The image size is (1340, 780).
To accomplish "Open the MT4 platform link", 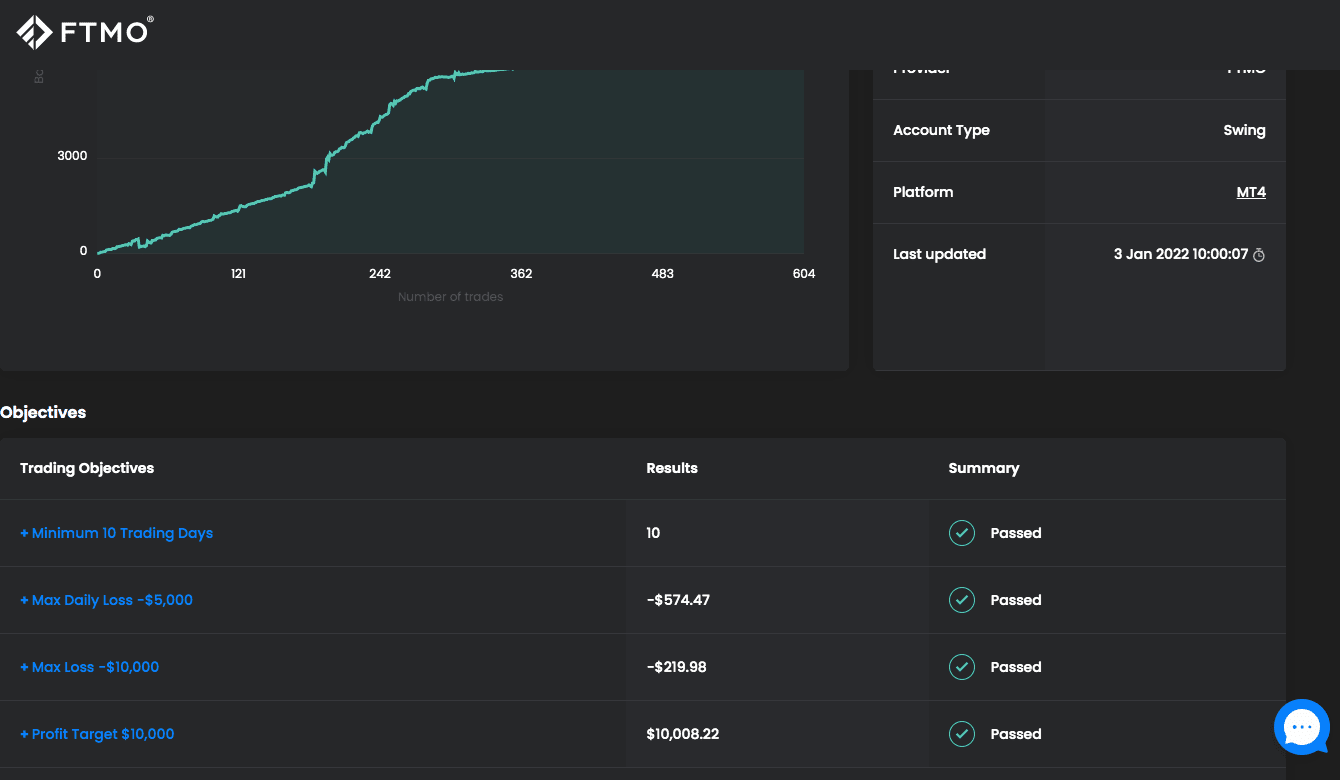I will 1251,192.
